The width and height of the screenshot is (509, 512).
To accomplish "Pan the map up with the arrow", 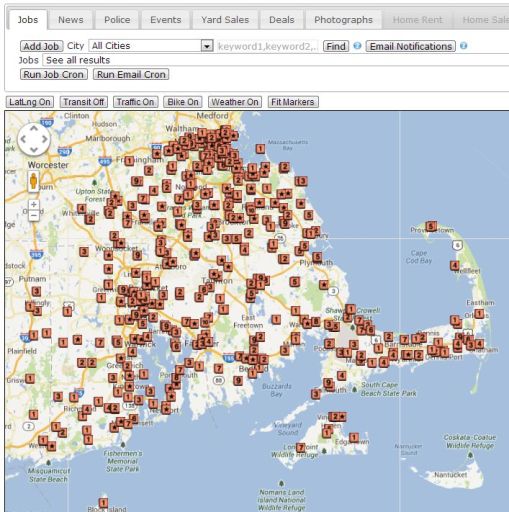I will click(x=34, y=128).
